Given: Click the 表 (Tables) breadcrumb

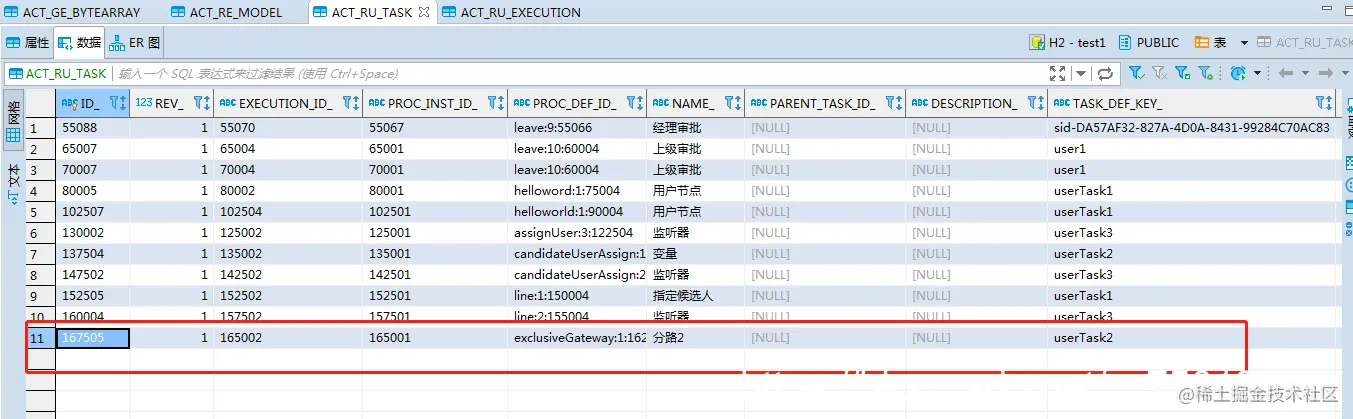Looking at the screenshot, I should [1210, 43].
